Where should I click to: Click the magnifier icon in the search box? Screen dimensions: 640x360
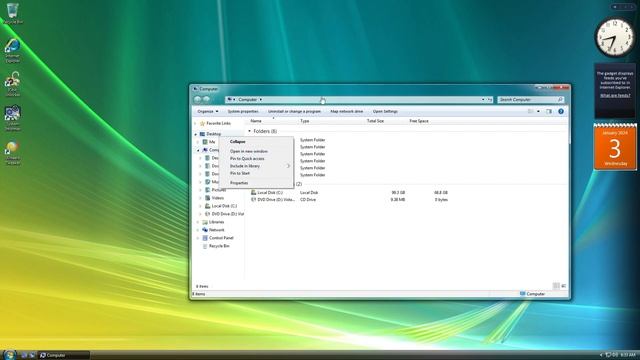click(x=560, y=99)
